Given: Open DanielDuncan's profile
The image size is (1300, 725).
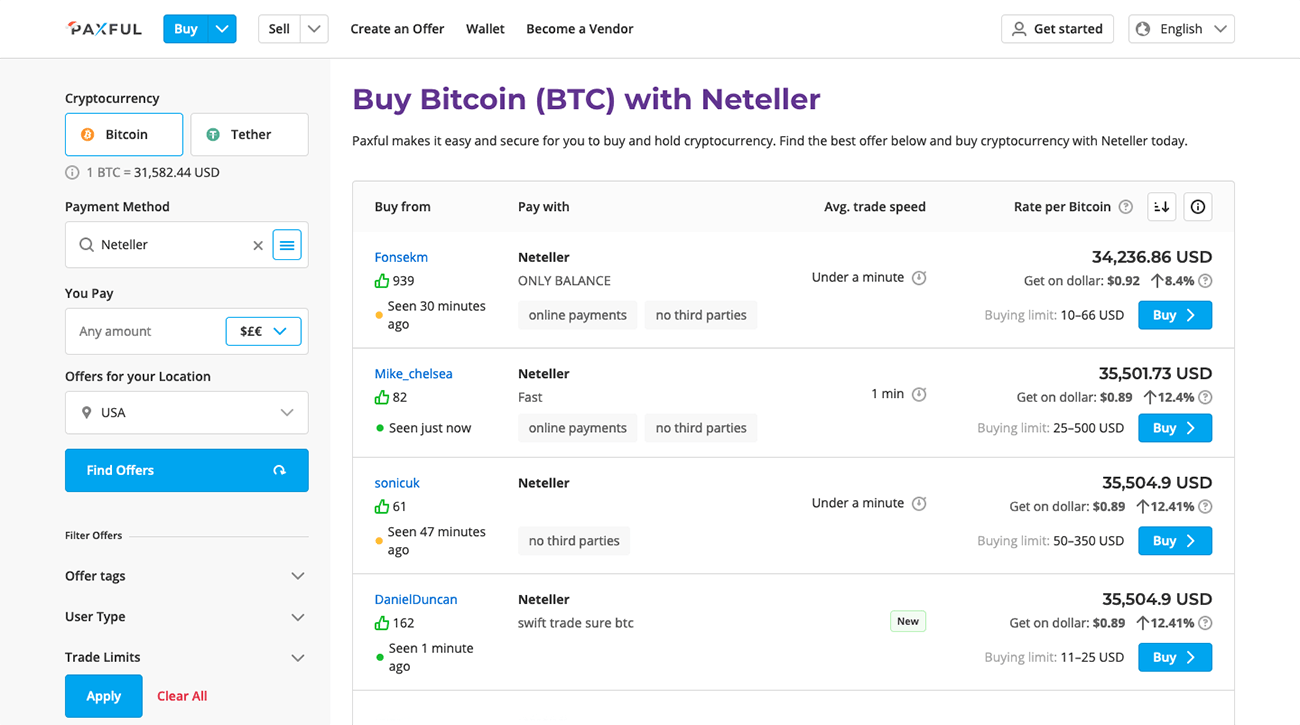Looking at the screenshot, I should [x=416, y=599].
